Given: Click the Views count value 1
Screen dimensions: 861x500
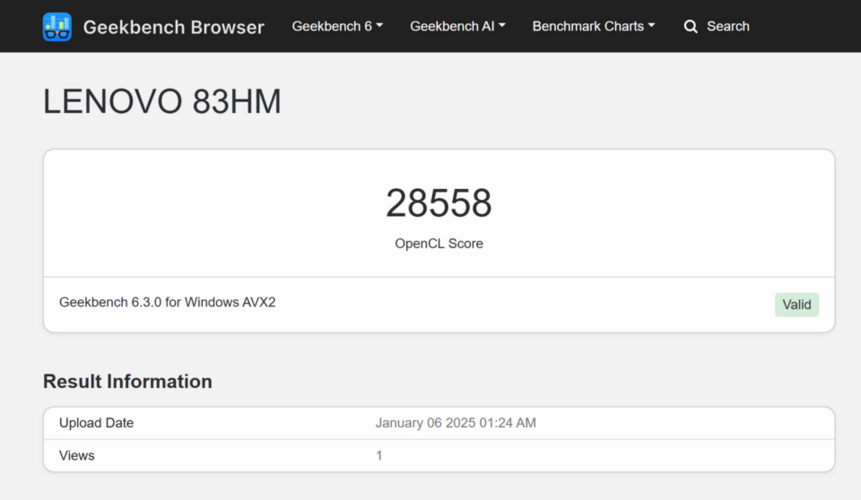Looking at the screenshot, I should pyautogui.click(x=379, y=456).
